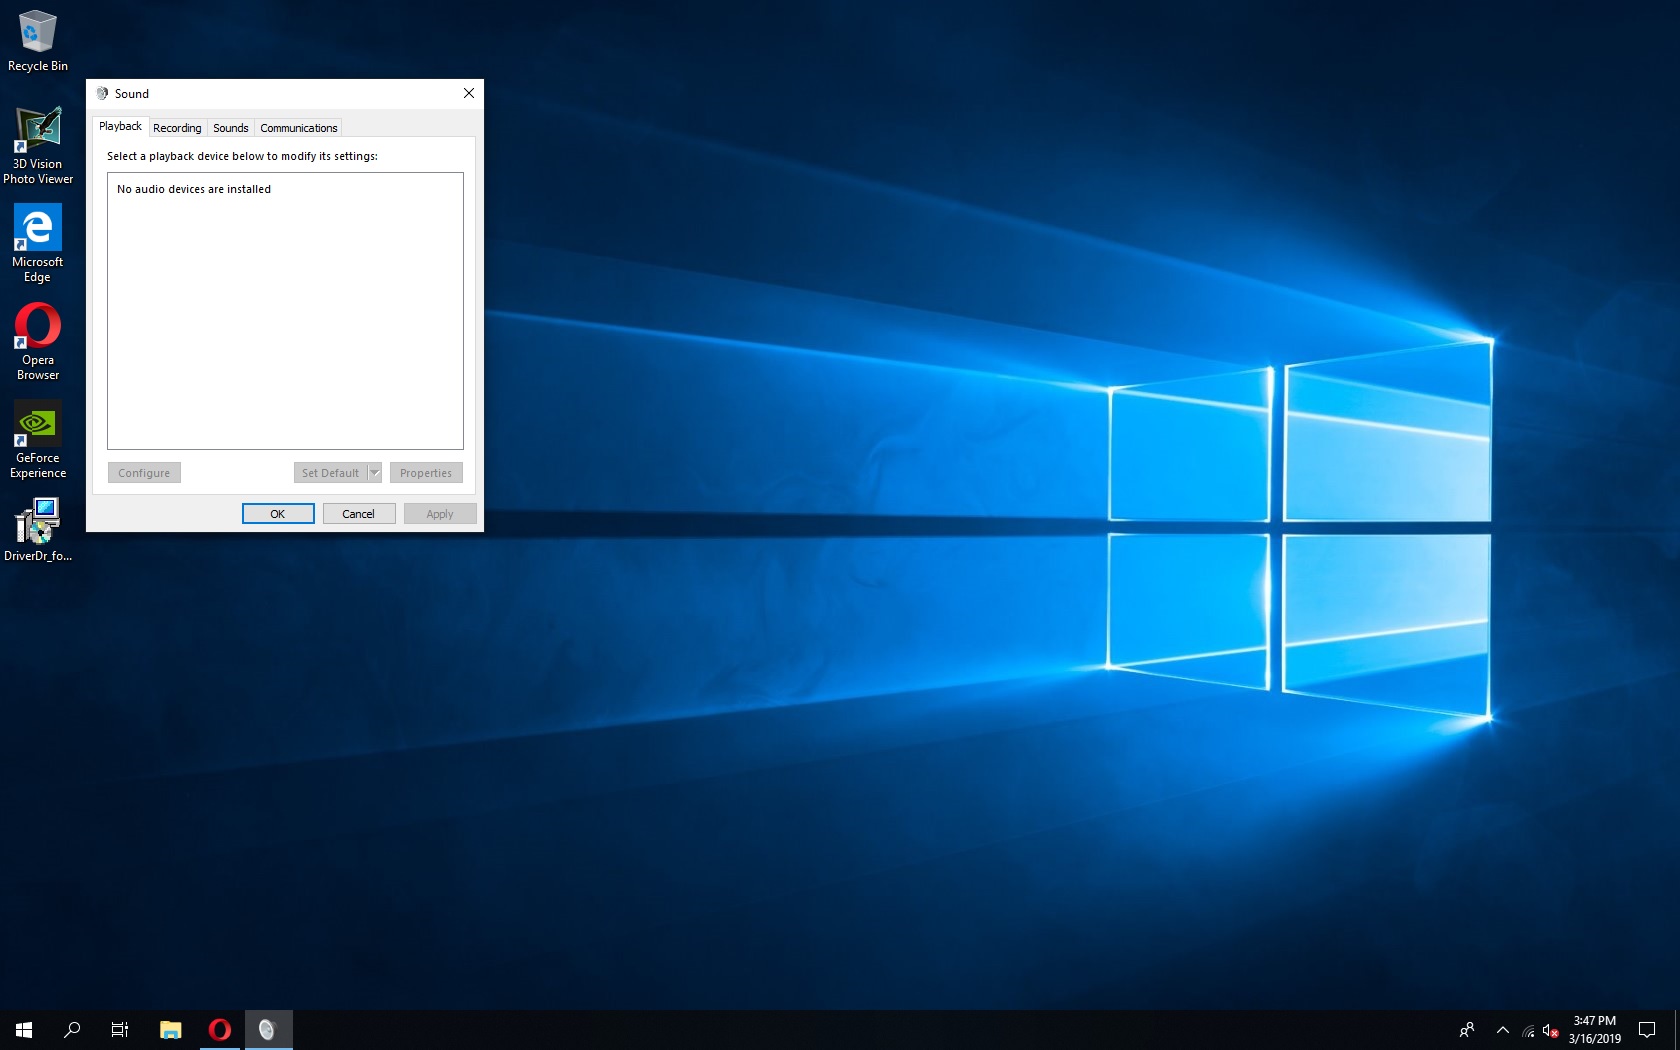This screenshot has height=1050, width=1680.
Task: Open the Action Center notifications
Action: 1646,1030
